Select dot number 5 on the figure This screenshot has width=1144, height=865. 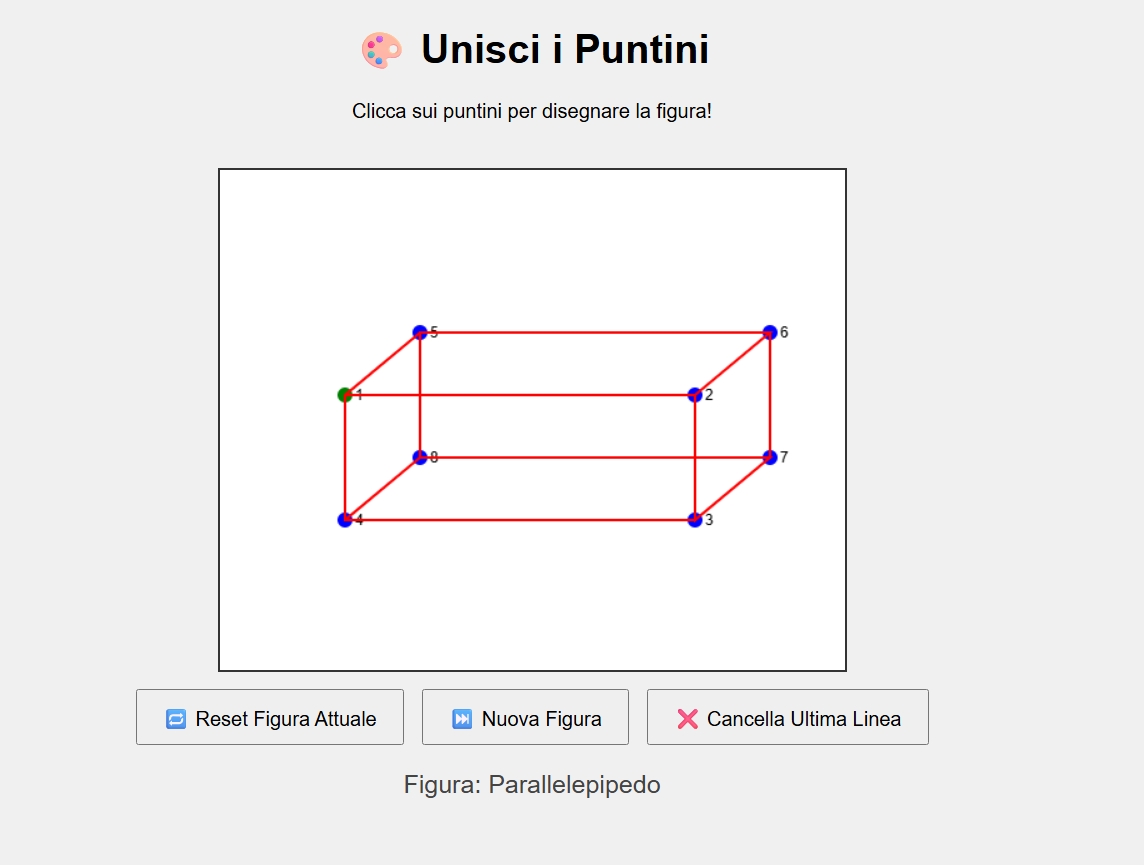tap(420, 332)
